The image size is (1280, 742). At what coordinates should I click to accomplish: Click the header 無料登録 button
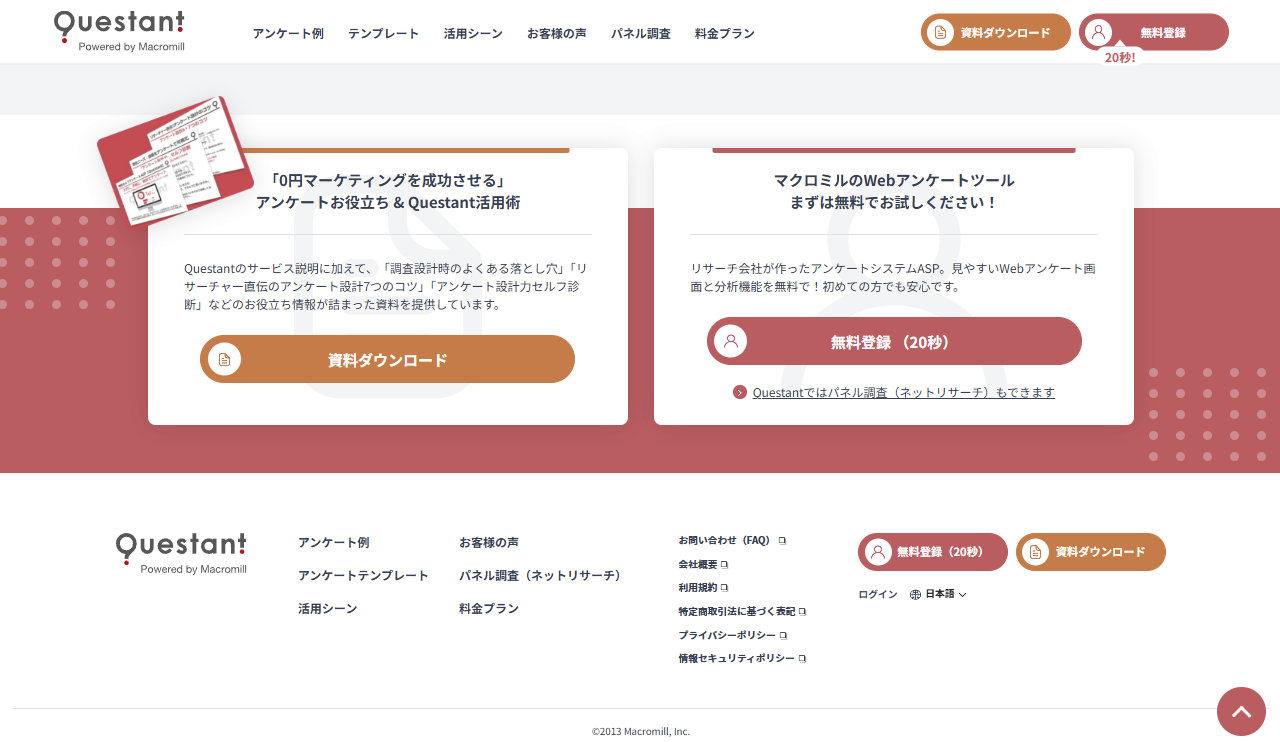(x=1154, y=32)
